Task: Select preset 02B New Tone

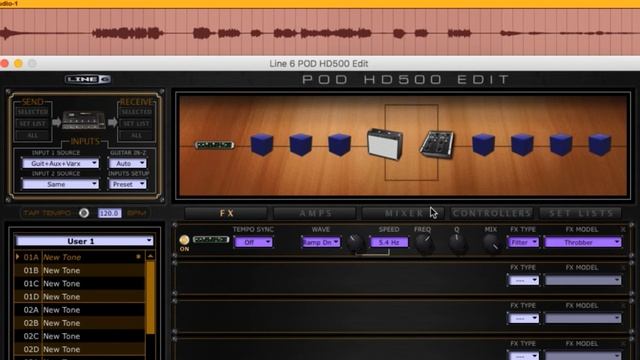Action: [x=80, y=323]
